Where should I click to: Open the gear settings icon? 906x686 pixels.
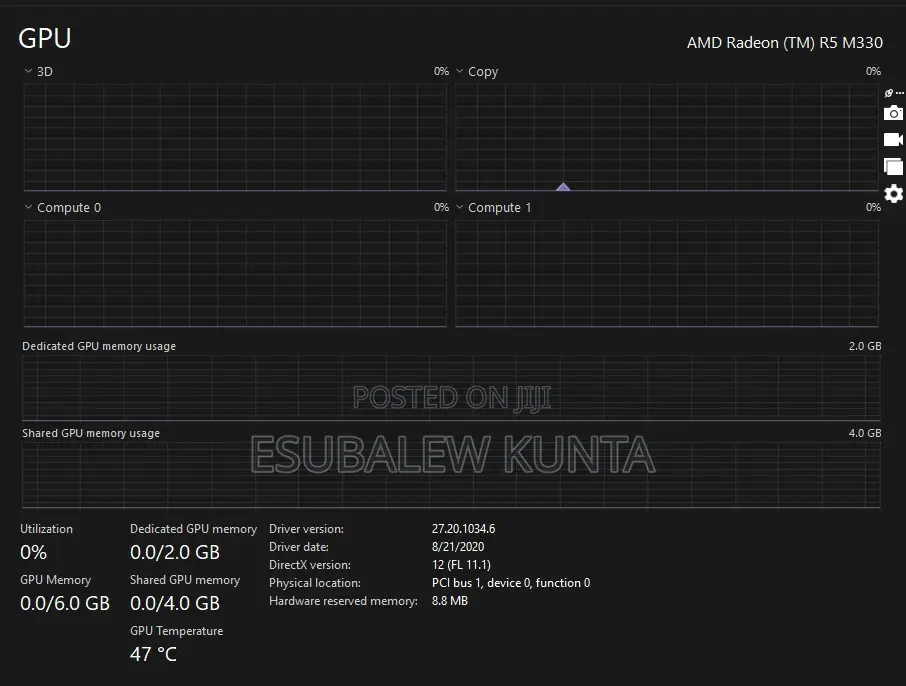893,194
